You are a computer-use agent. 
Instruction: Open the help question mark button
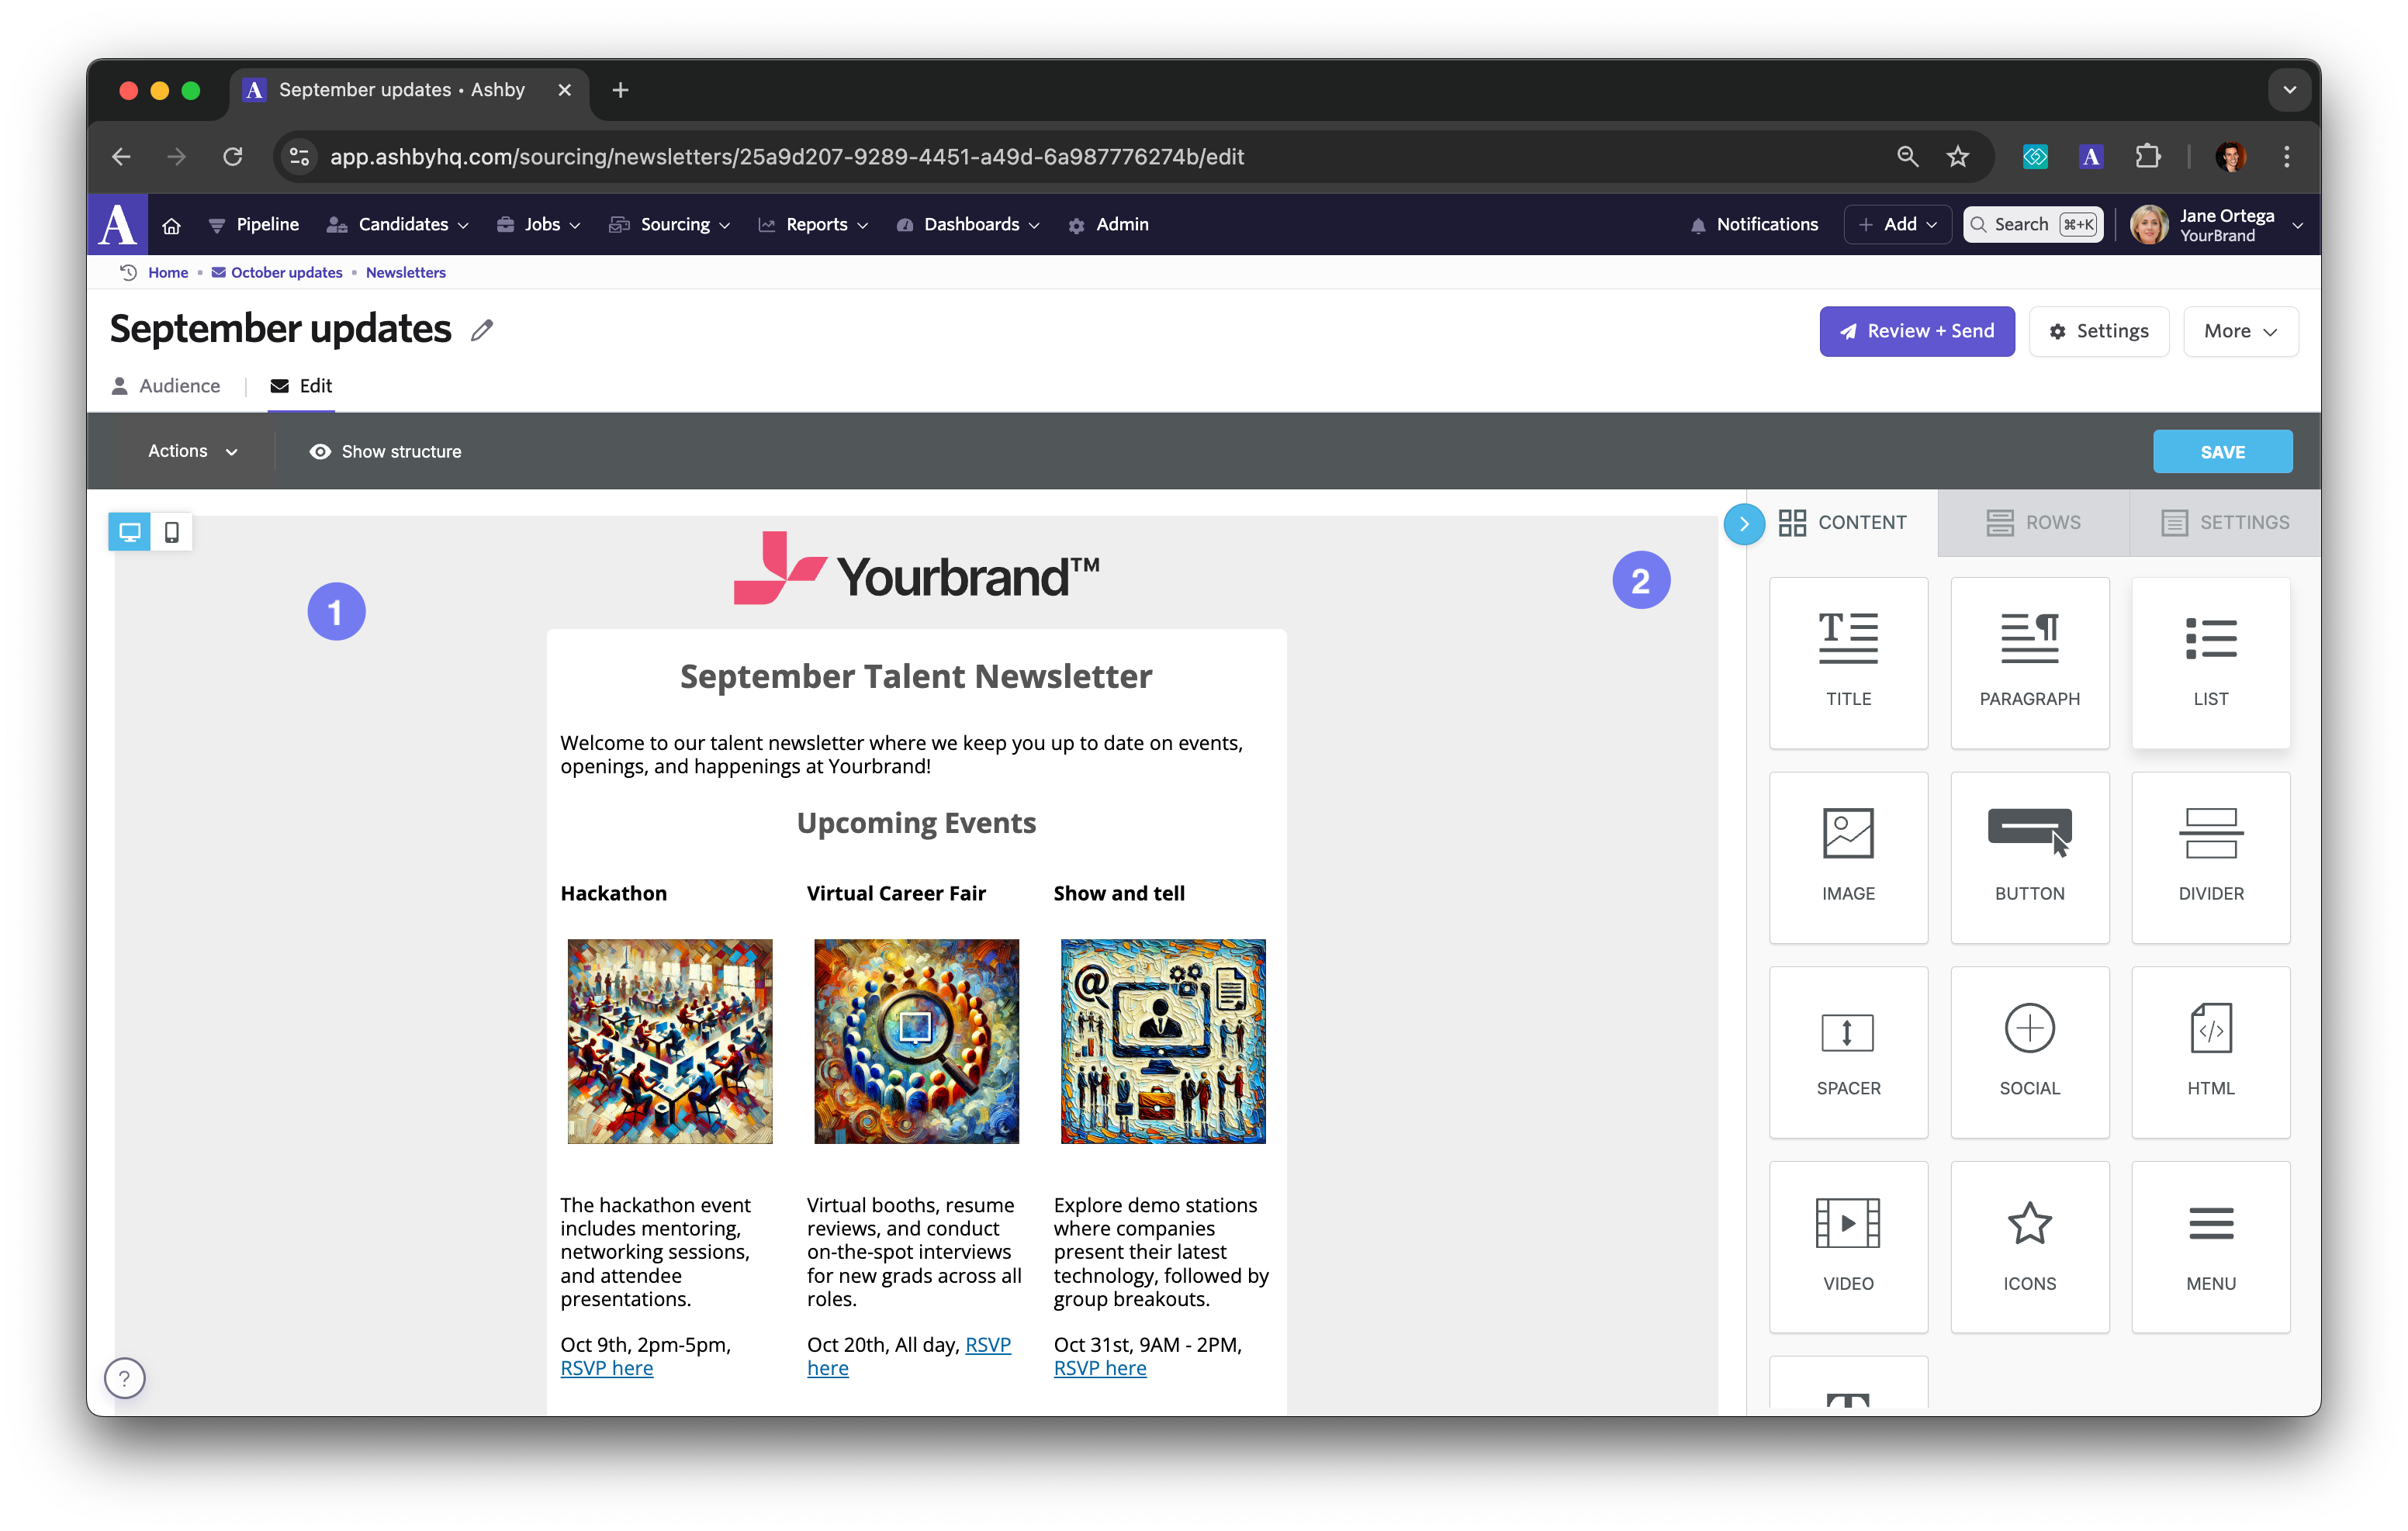click(125, 1378)
